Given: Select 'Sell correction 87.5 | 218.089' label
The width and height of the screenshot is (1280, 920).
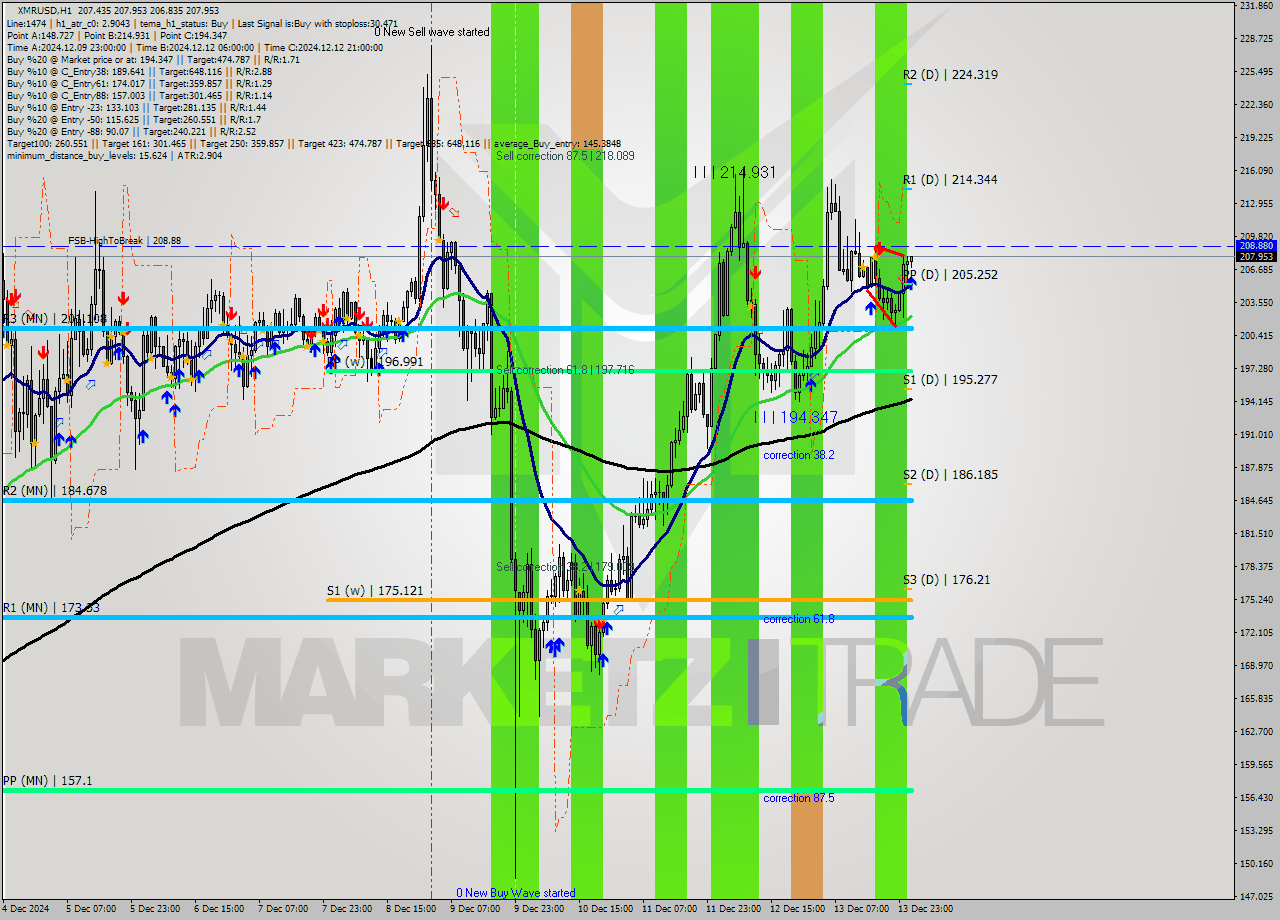Looking at the screenshot, I should coord(565,156).
